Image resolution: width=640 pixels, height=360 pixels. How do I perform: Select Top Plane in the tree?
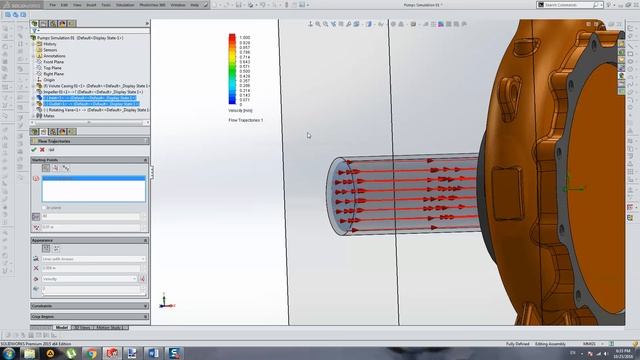52,68
